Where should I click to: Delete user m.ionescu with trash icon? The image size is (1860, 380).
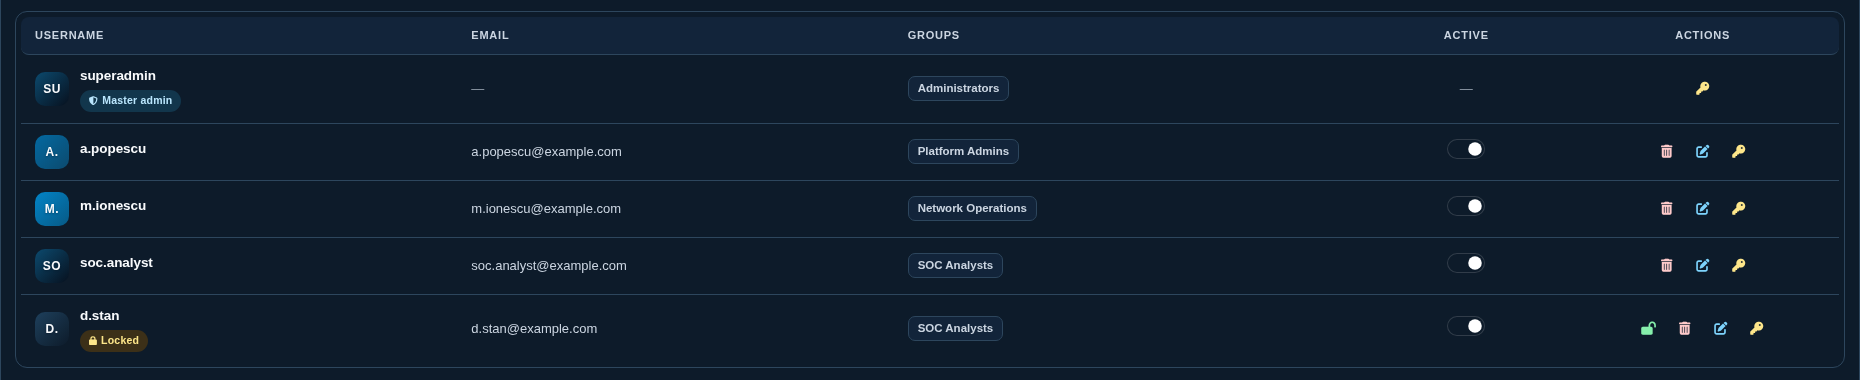1666,208
